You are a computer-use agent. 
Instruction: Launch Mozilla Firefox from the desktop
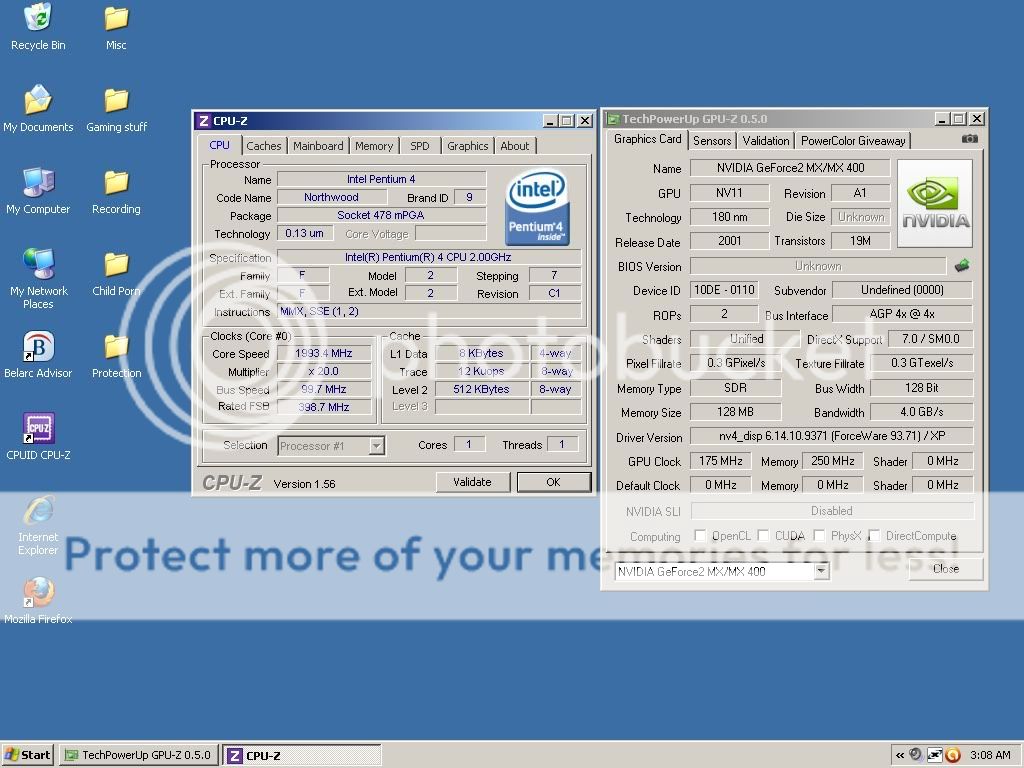[38, 593]
